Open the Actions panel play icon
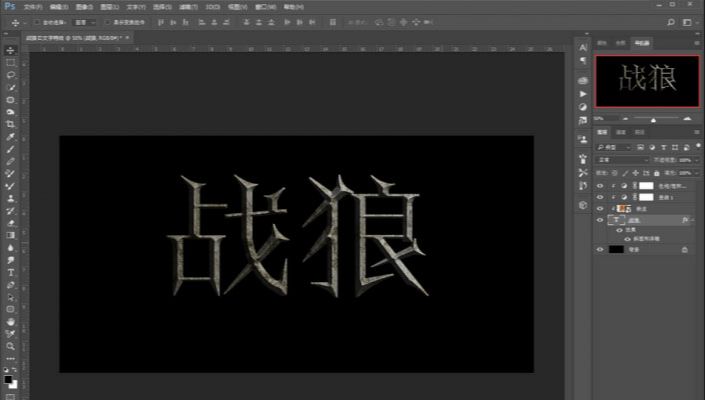The height and width of the screenshot is (400, 705). click(x=583, y=94)
